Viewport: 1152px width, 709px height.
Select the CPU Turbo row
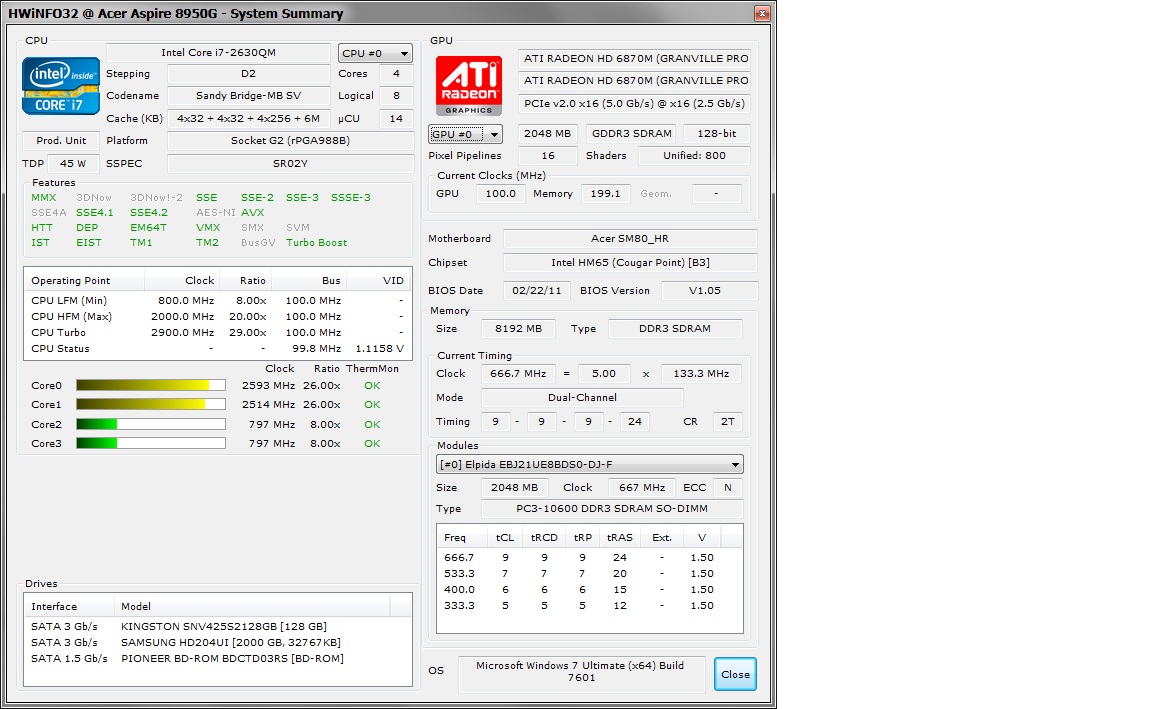point(217,333)
